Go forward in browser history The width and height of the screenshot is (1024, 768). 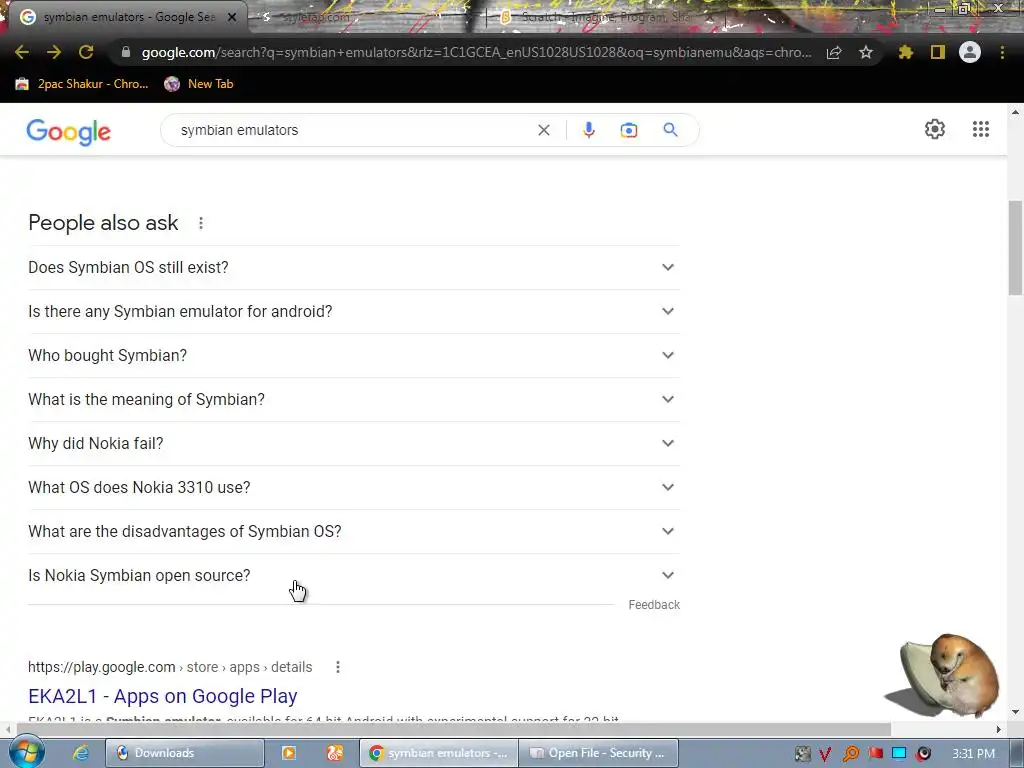[x=54, y=52]
